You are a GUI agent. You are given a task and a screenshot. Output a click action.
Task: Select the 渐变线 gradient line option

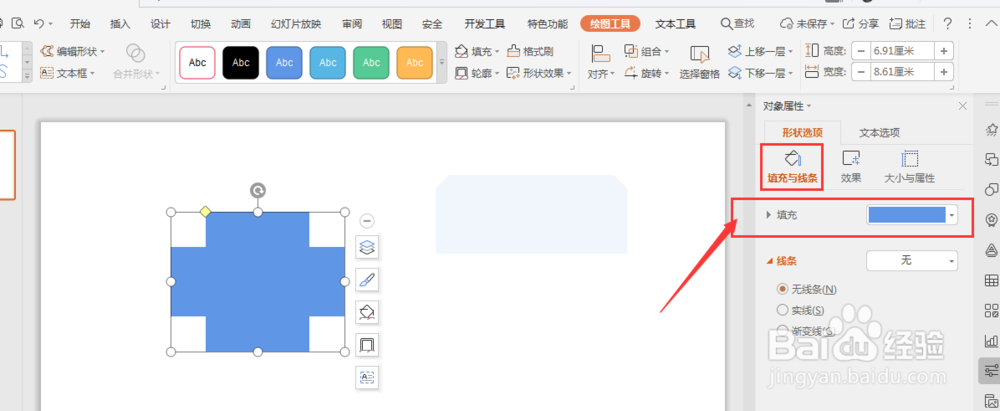click(x=805, y=331)
